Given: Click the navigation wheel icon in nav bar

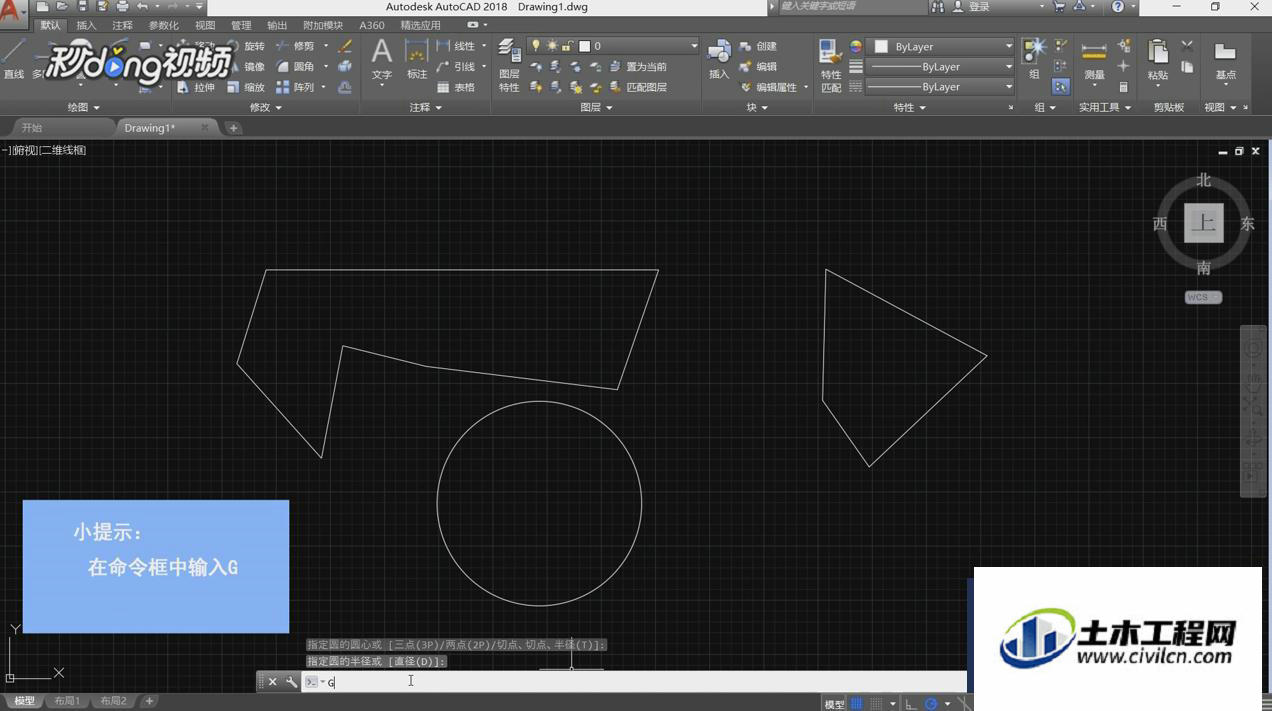Looking at the screenshot, I should click(x=1253, y=350).
